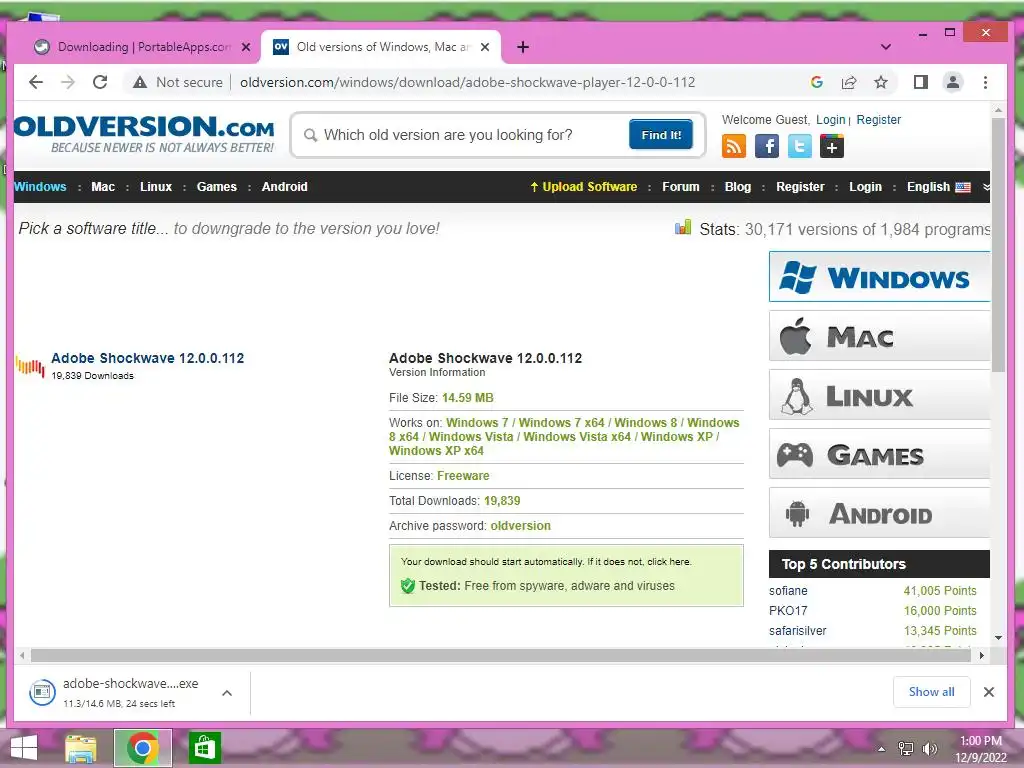This screenshot has width=1024, height=768.
Task: Click the Stats bar chart icon
Action: click(x=682, y=227)
